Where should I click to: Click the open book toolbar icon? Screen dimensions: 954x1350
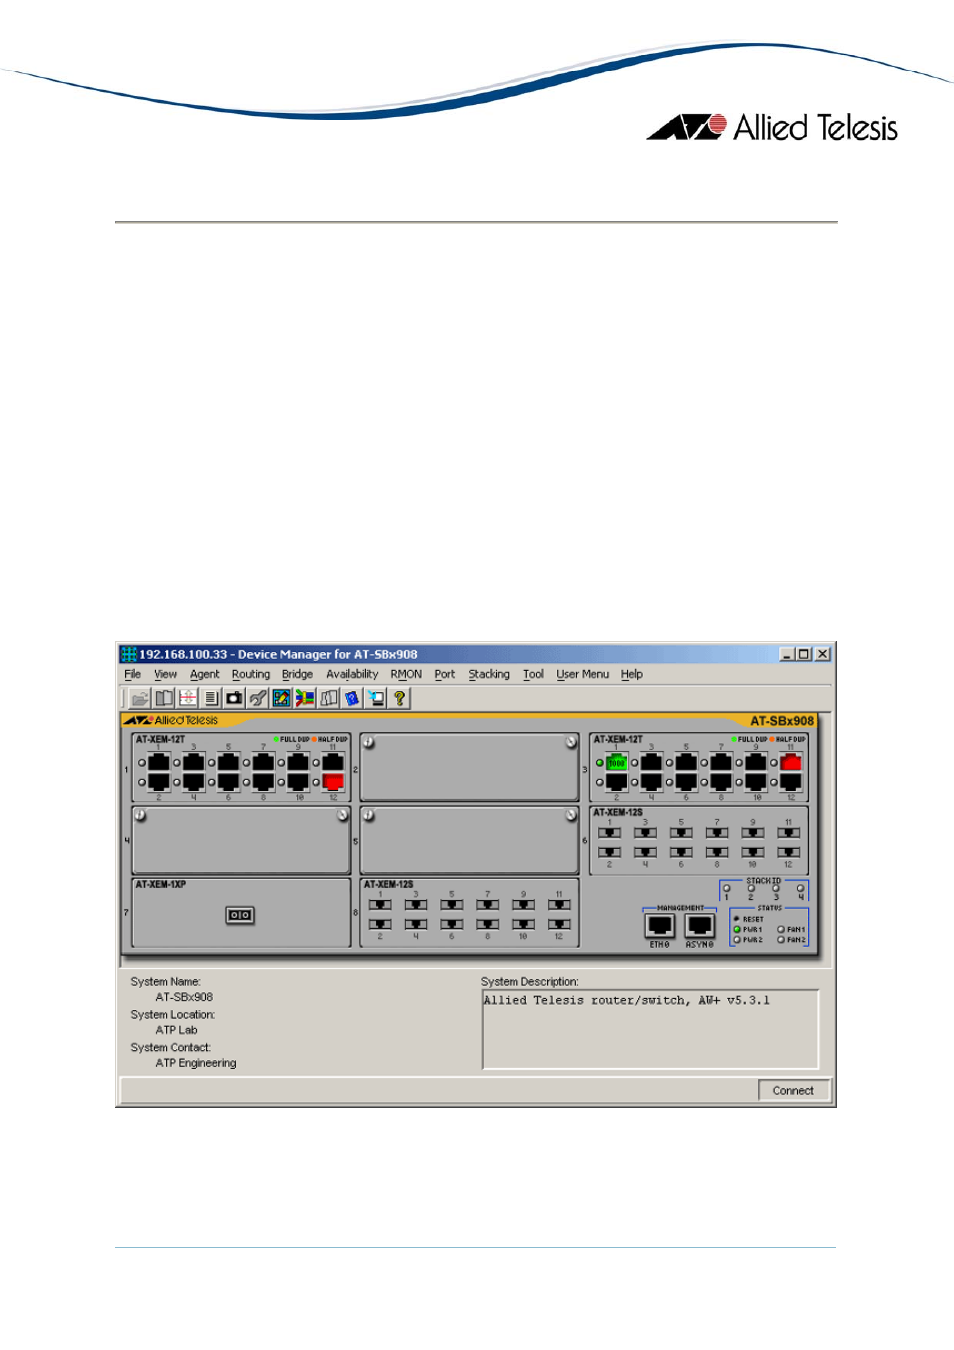(164, 698)
